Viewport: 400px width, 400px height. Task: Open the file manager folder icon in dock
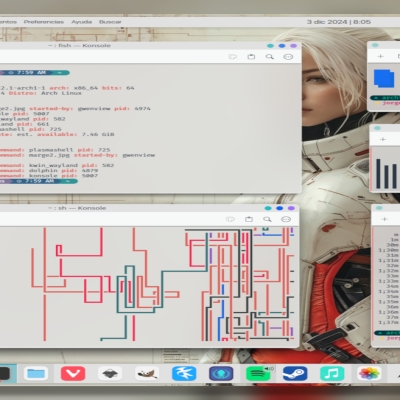pos(36,374)
